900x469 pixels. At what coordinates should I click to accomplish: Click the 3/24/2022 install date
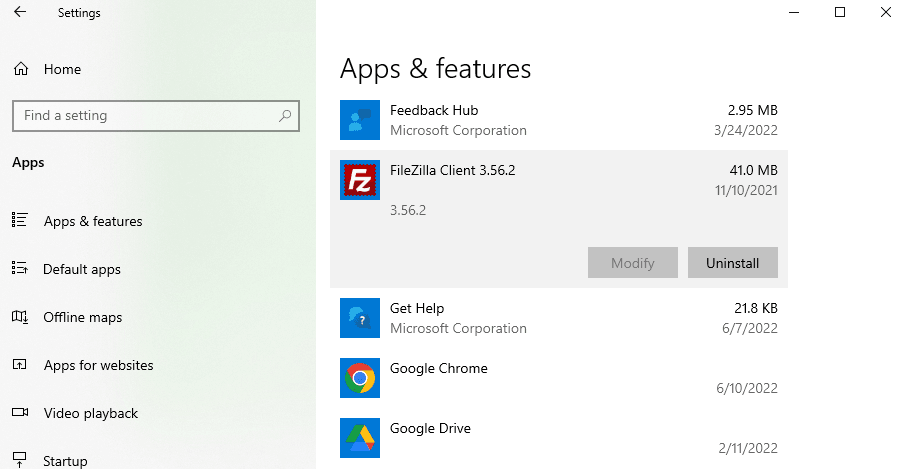point(746,130)
